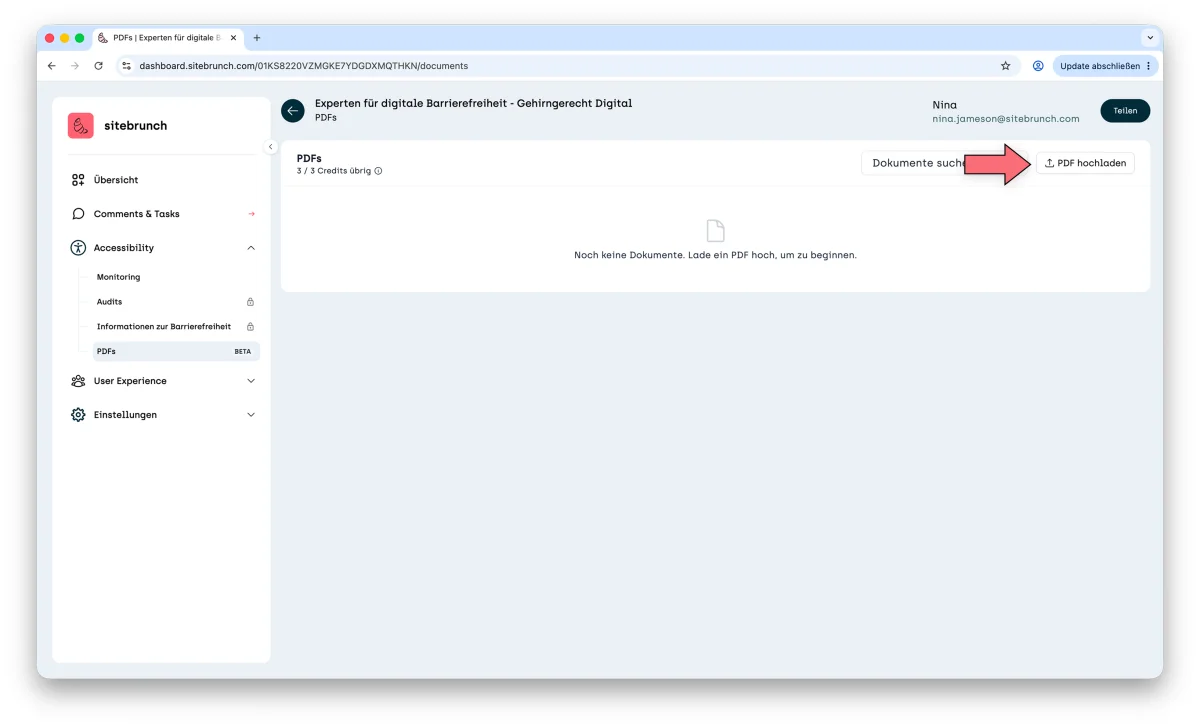This screenshot has height=727, width=1200.
Task: Click the user name Nina
Action: click(944, 104)
